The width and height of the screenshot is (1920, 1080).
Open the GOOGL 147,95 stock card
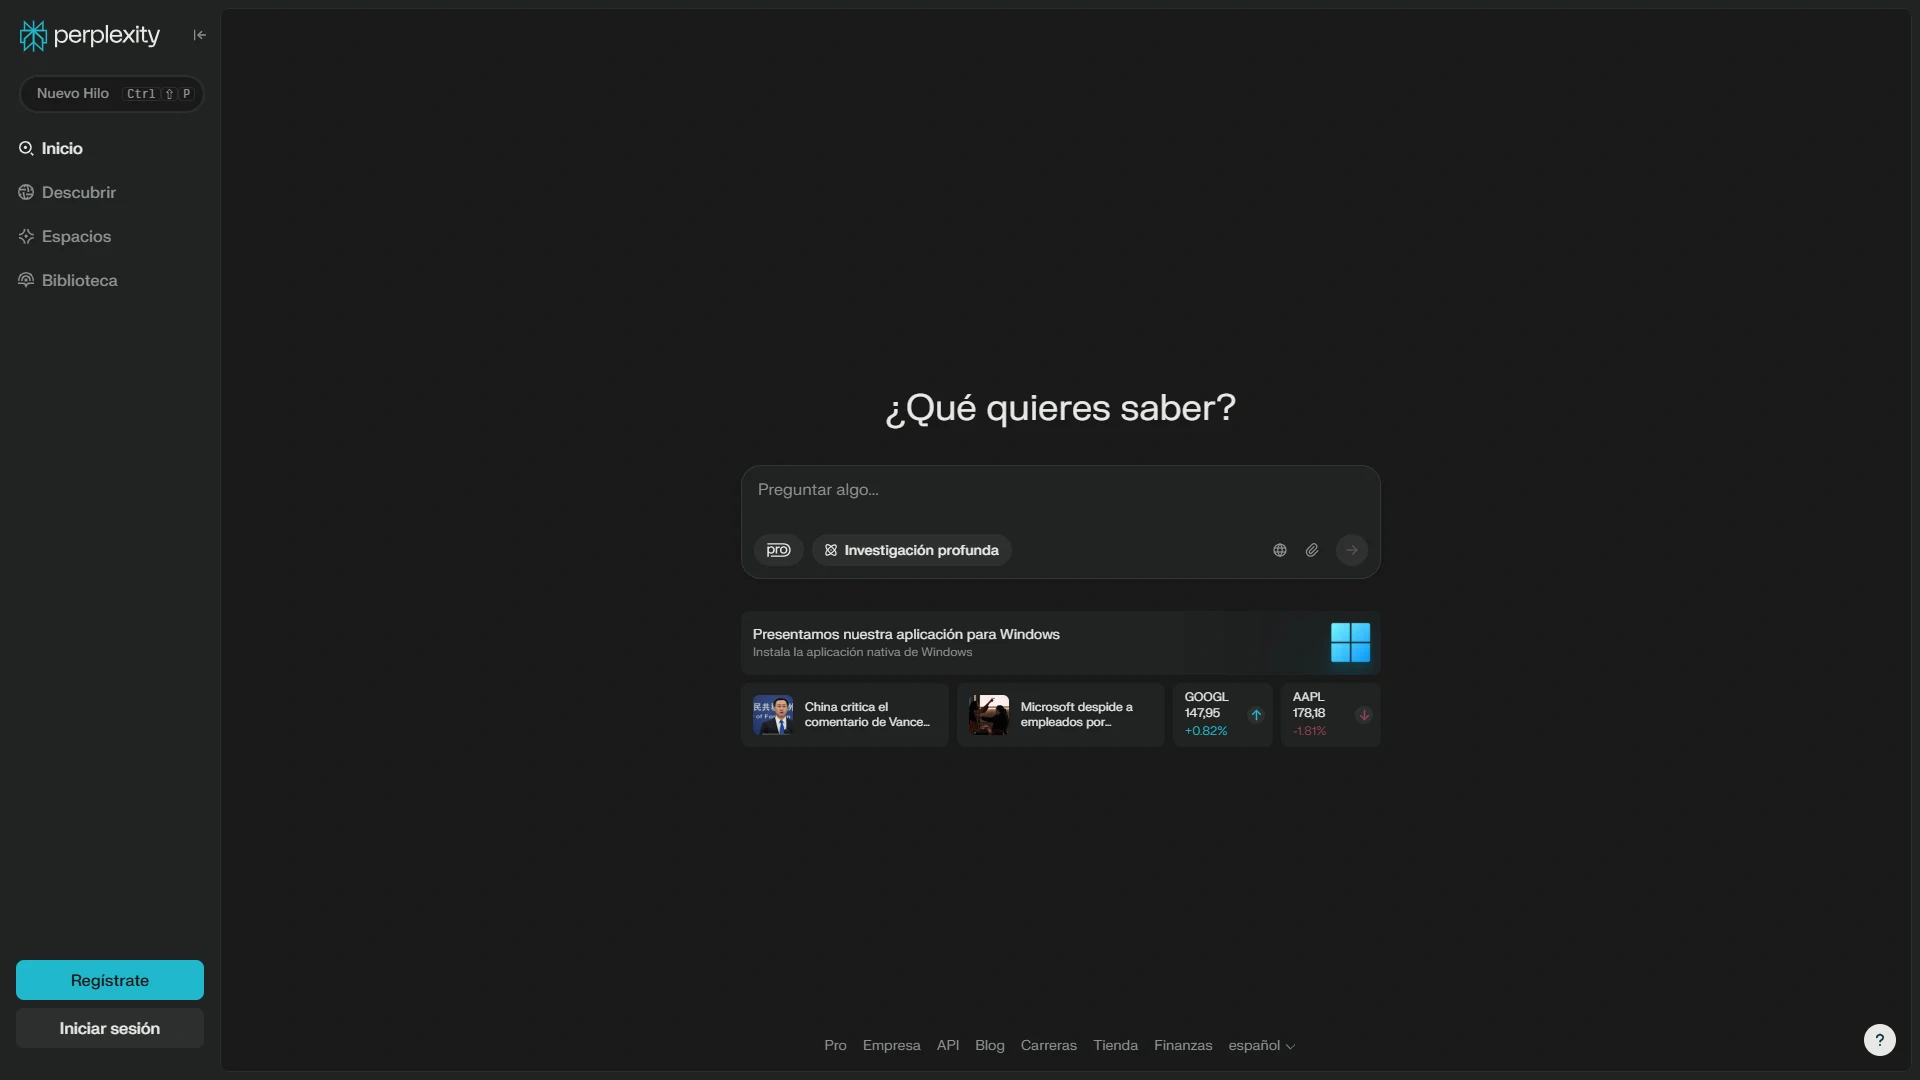pyautogui.click(x=1222, y=715)
